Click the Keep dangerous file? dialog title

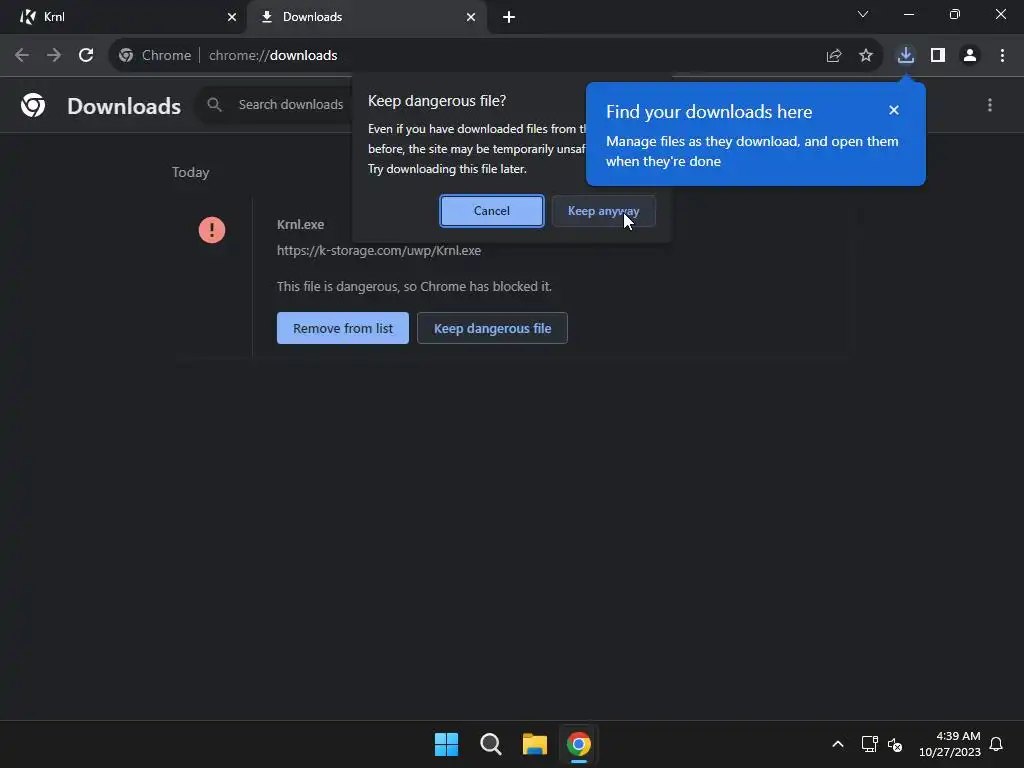point(437,101)
